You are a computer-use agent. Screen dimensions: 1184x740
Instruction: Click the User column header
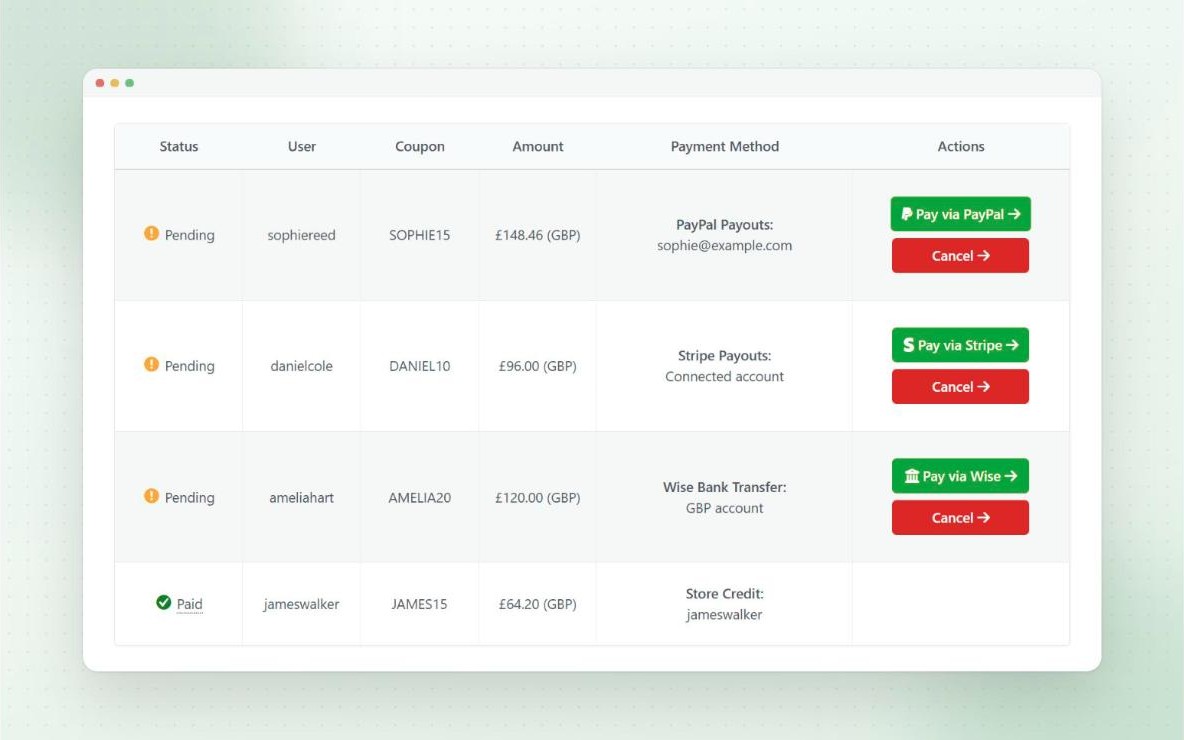pos(302,146)
